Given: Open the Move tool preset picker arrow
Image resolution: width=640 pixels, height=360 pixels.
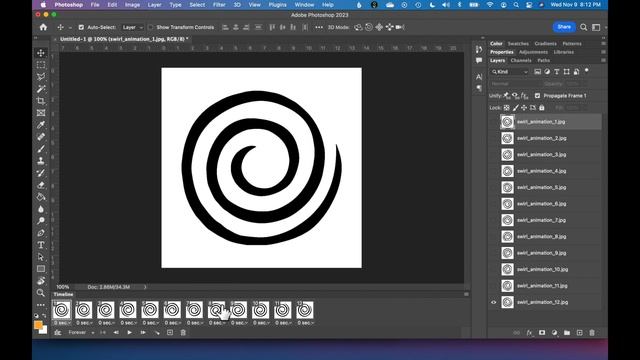Looking at the screenshot, I should point(70,27).
